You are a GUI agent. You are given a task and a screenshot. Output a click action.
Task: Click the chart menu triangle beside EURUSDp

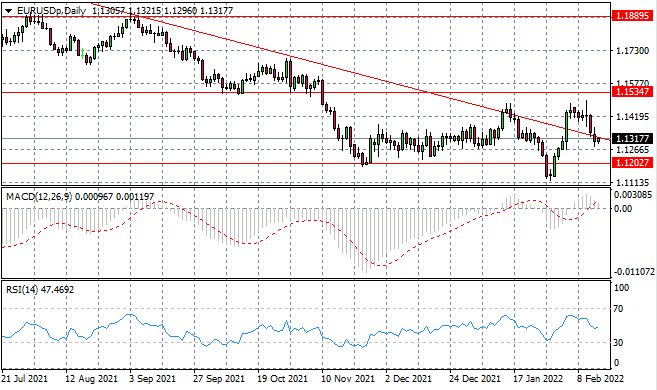point(8,11)
